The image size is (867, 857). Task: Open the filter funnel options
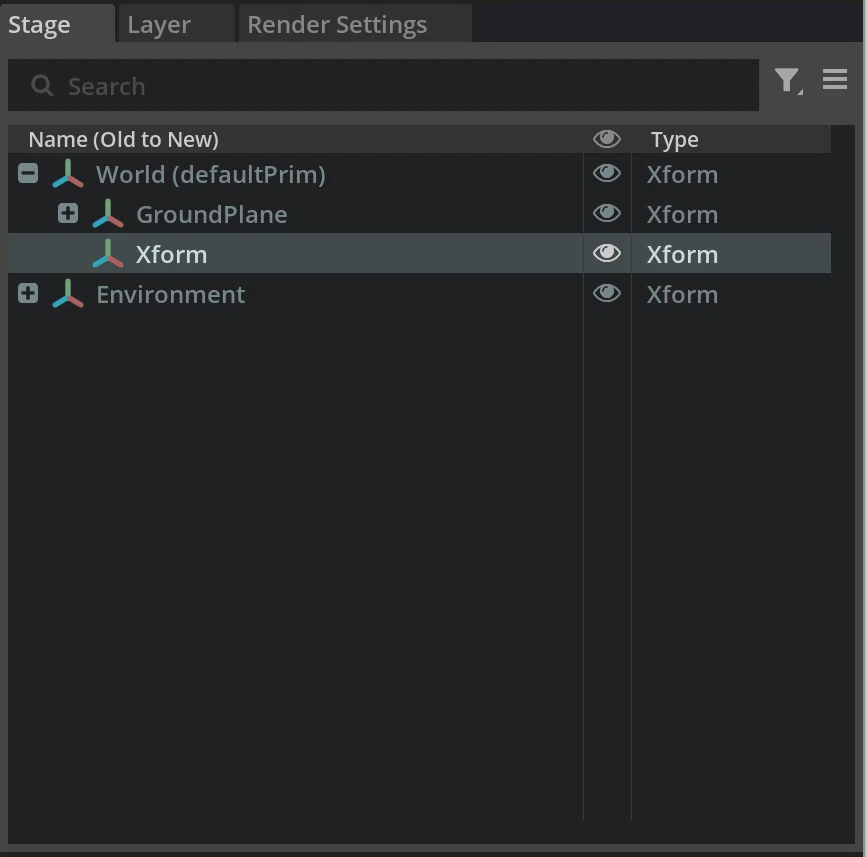tap(788, 81)
